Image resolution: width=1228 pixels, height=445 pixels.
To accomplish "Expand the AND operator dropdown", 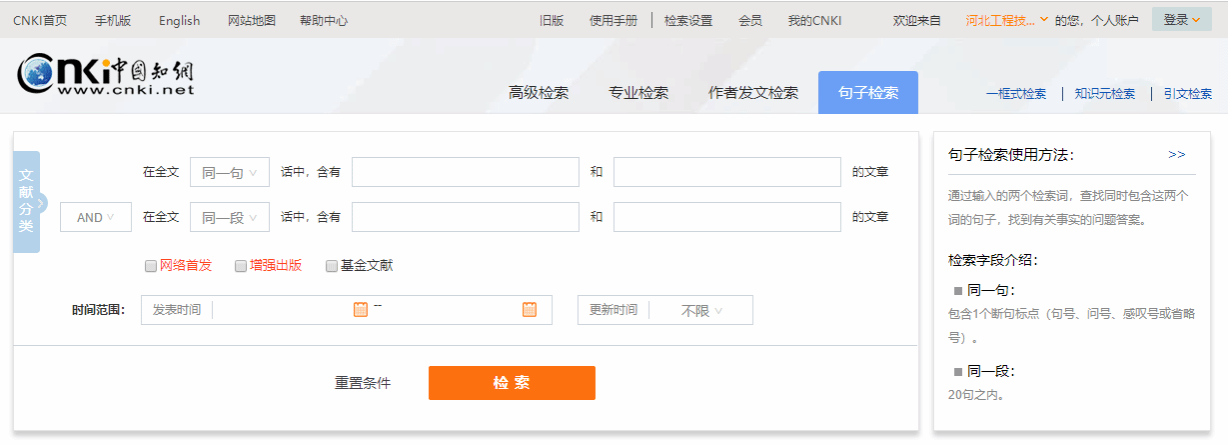I will (x=96, y=217).
